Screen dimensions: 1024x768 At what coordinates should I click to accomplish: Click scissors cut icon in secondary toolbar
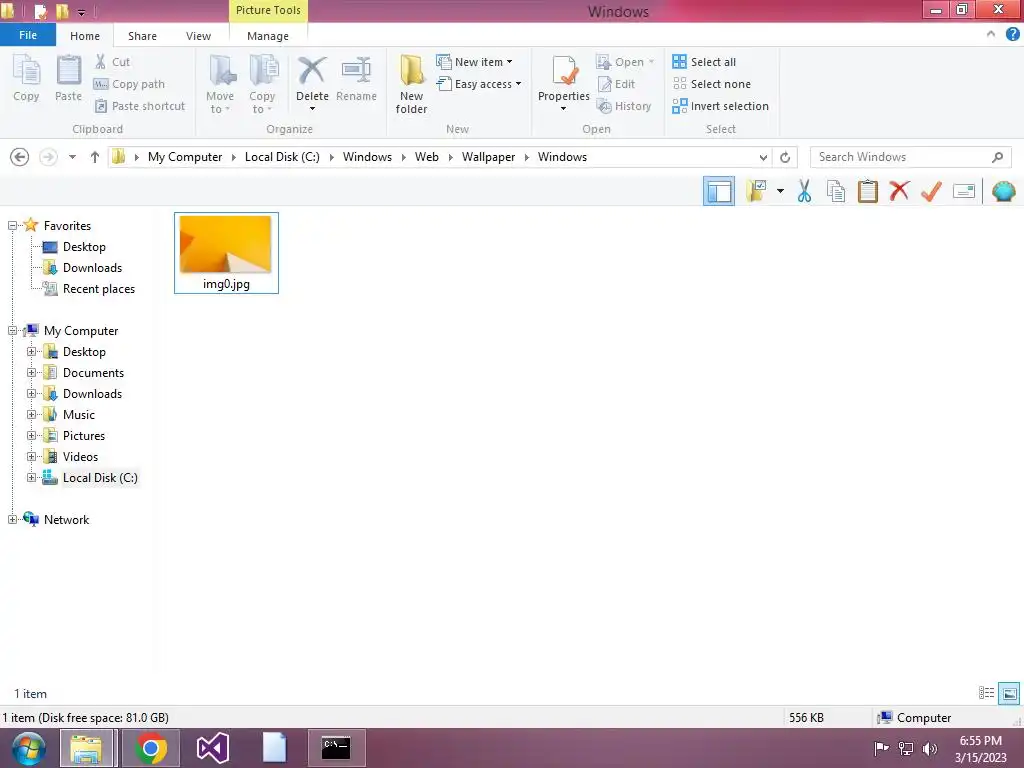805,191
